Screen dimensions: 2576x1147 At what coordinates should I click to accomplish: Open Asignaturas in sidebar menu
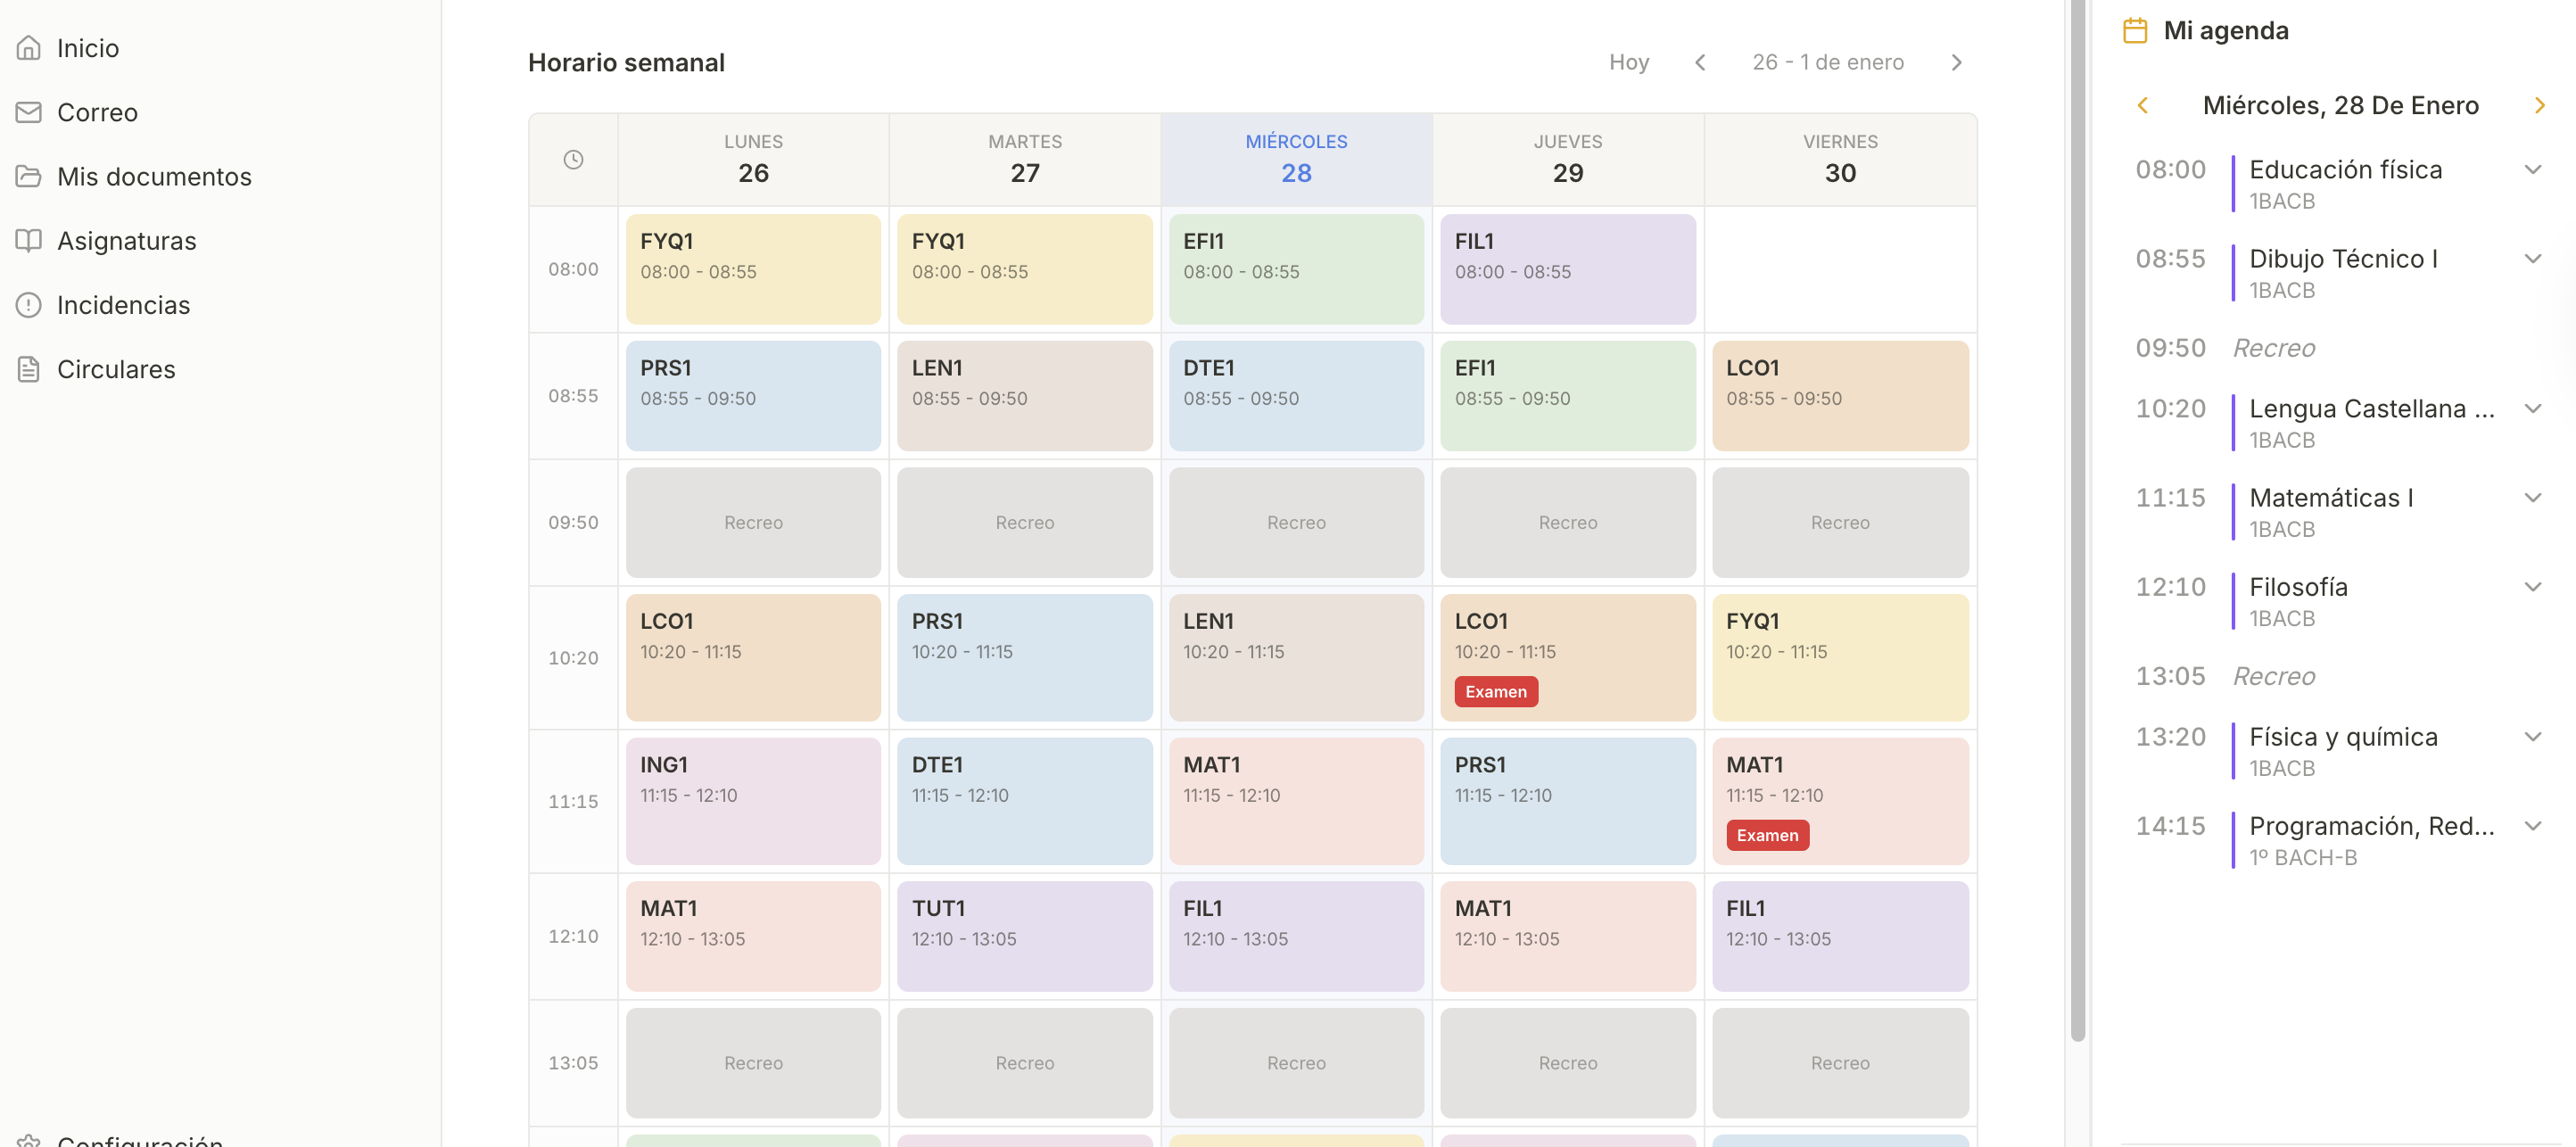(126, 241)
